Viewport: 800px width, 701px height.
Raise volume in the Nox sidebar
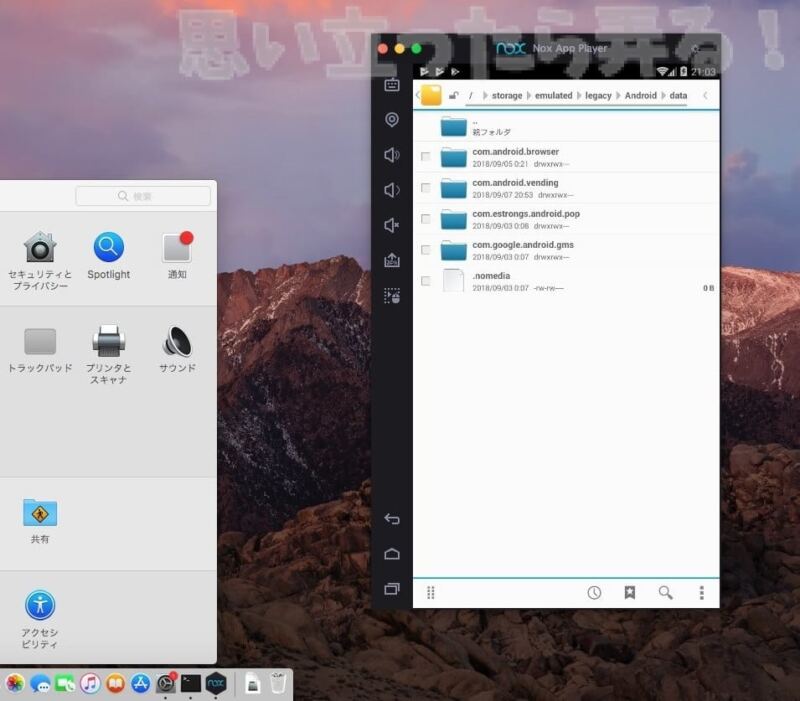coord(392,155)
